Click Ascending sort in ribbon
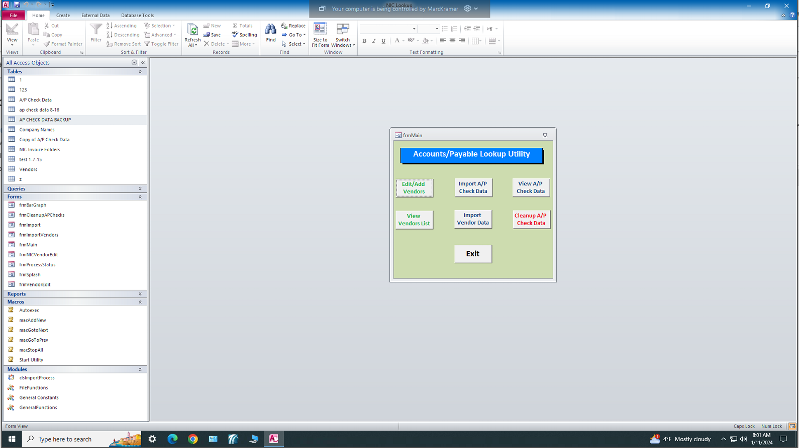This screenshot has height=448, width=799. click(x=122, y=25)
